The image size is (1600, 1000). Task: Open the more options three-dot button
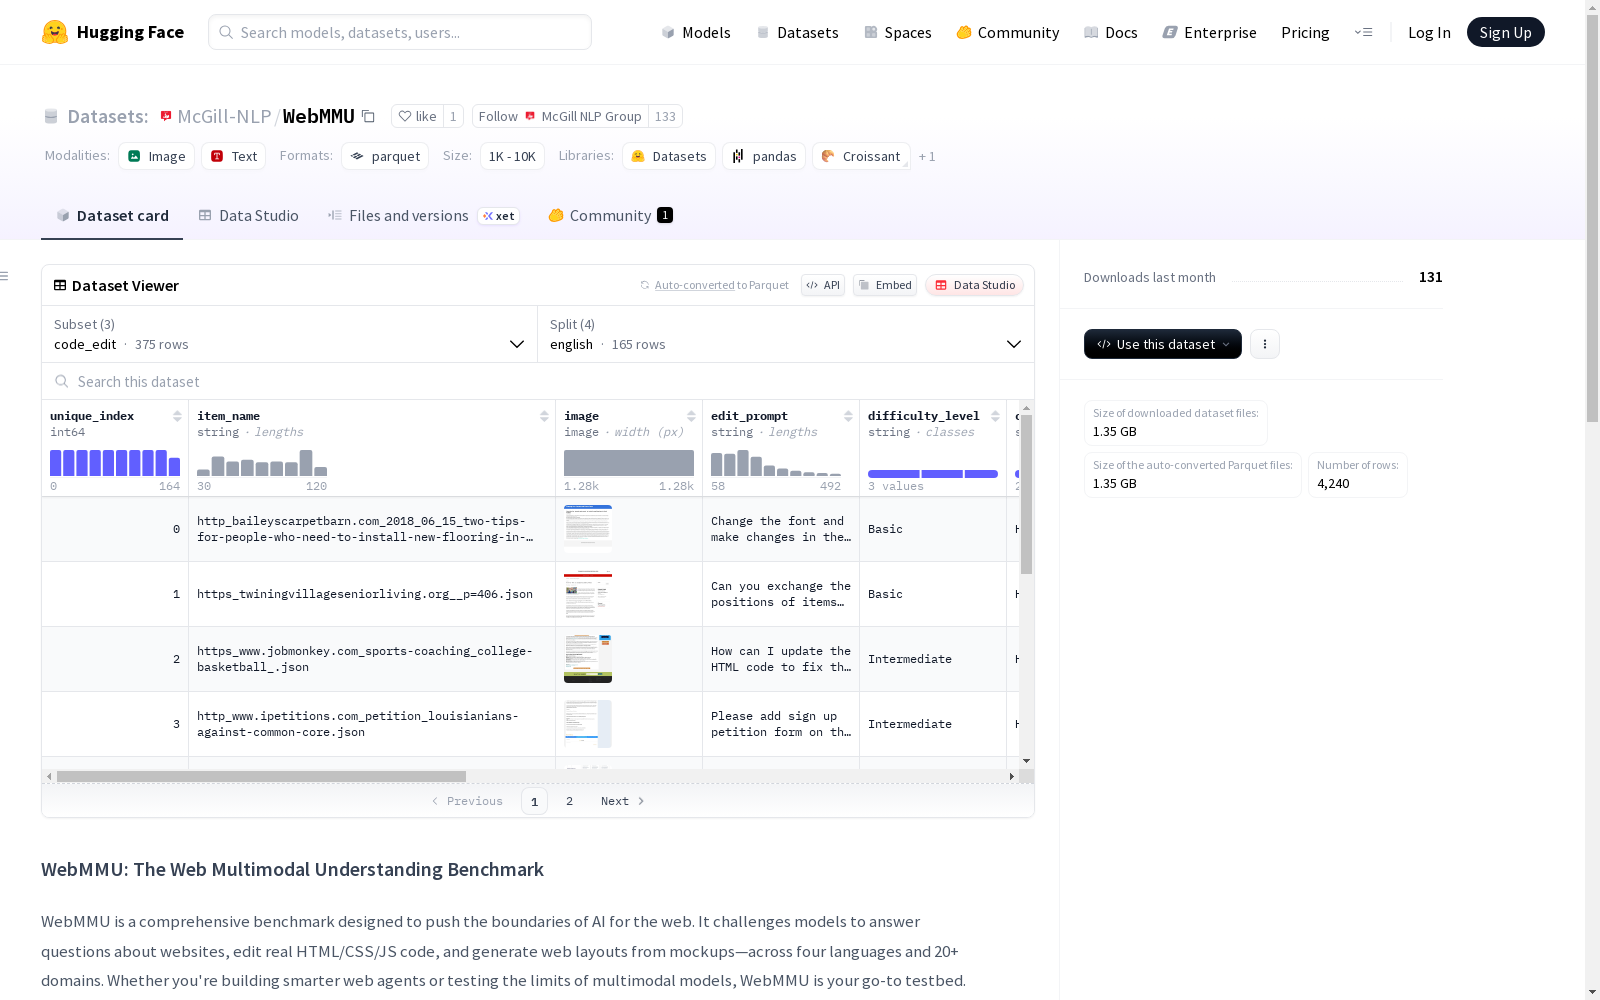[1265, 344]
